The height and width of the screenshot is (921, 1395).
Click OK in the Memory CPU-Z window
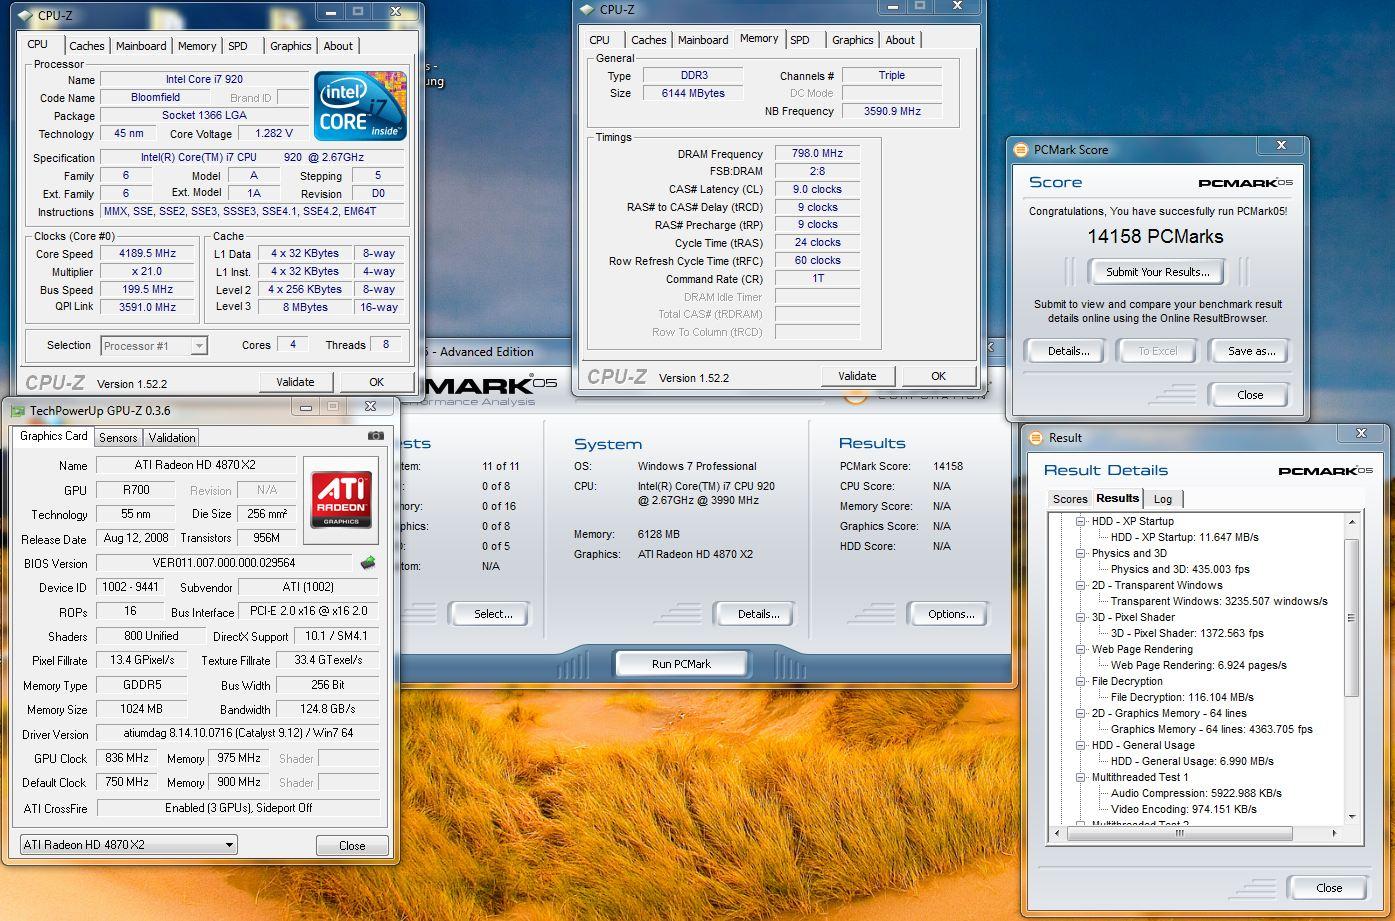click(x=938, y=376)
